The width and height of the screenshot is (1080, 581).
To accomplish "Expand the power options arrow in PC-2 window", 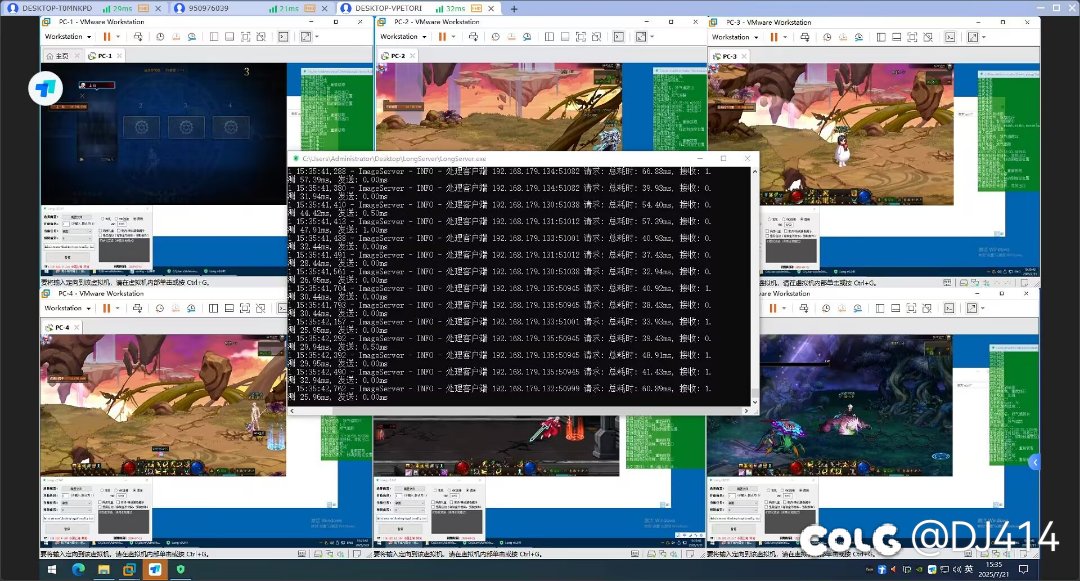I will (x=453, y=36).
